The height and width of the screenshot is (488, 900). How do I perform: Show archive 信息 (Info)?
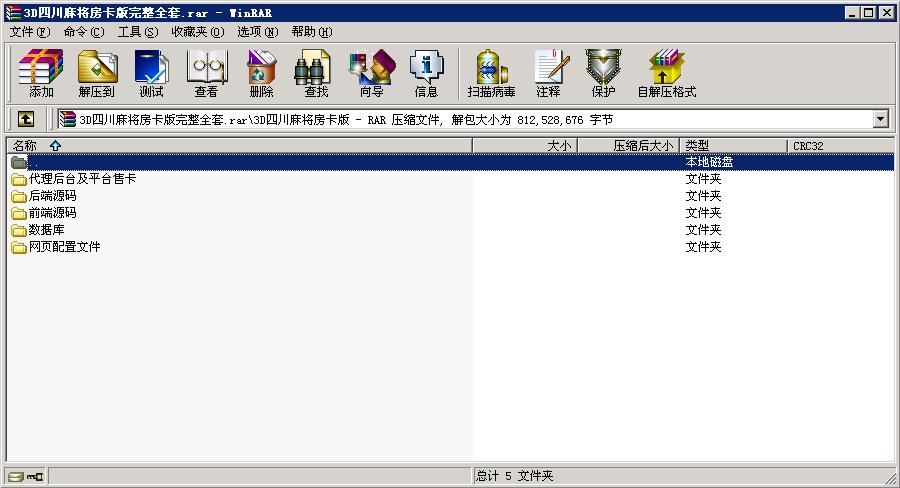point(426,73)
